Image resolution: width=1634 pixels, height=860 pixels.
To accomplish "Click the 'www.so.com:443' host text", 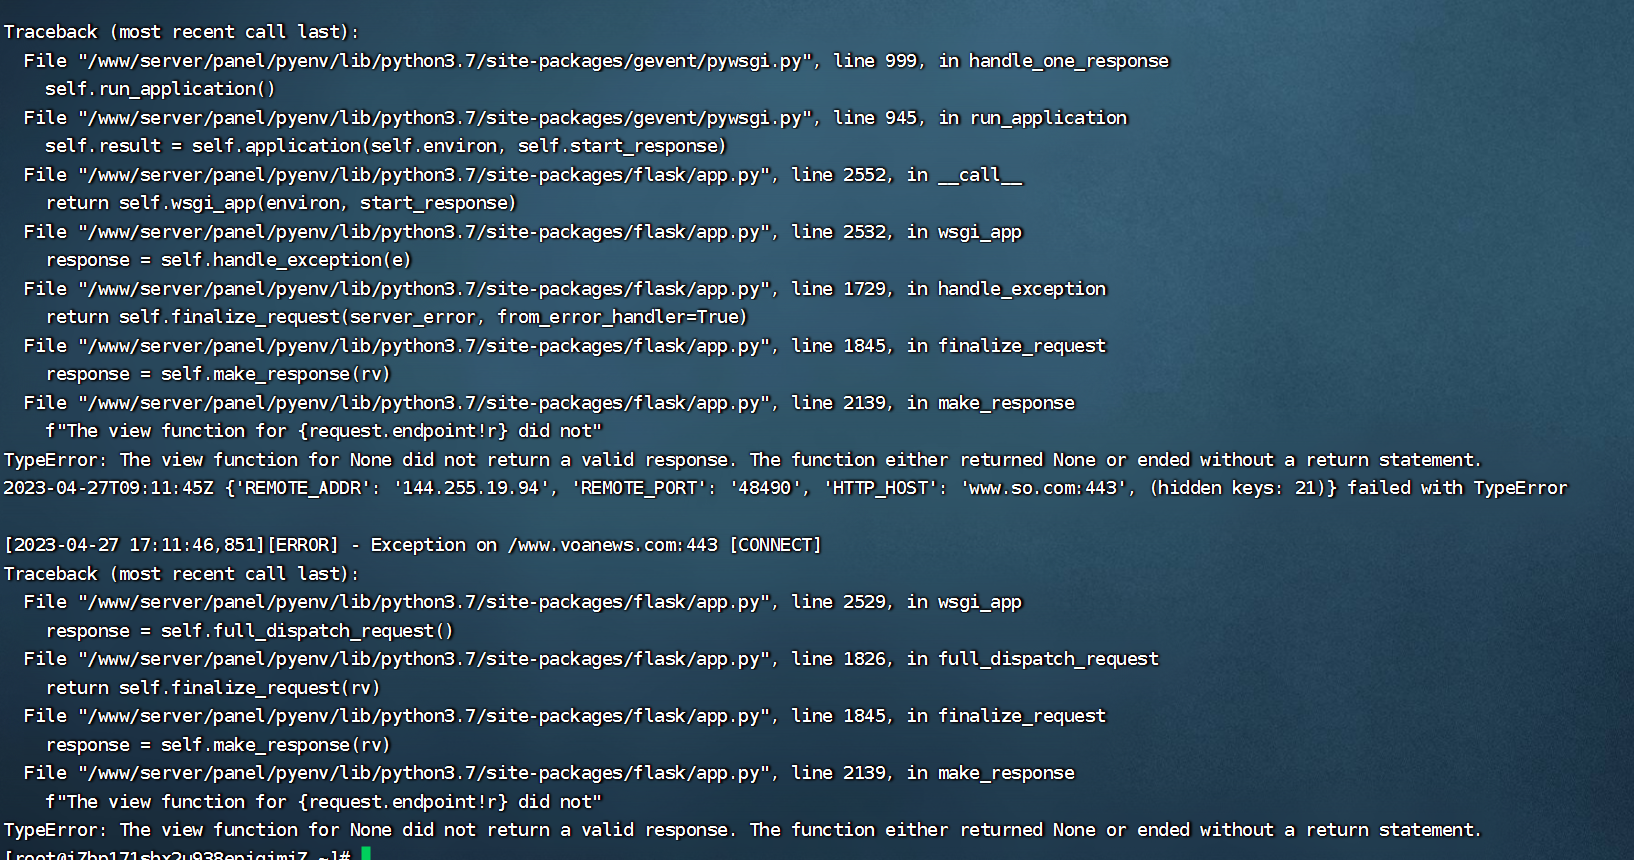I will coord(1044,488).
